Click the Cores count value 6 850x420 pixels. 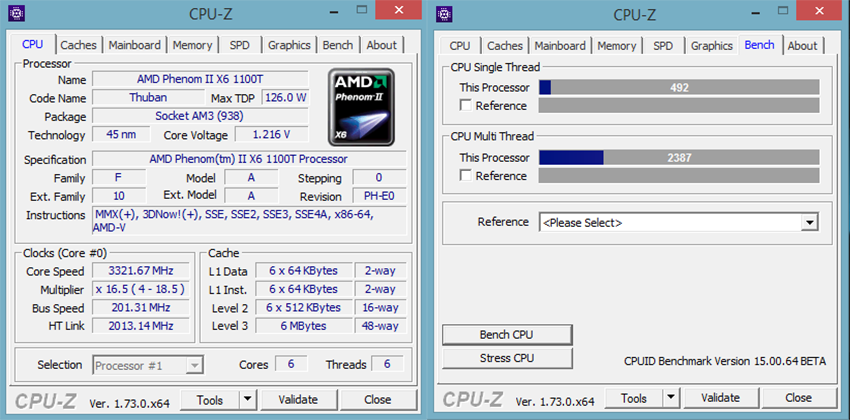click(291, 364)
